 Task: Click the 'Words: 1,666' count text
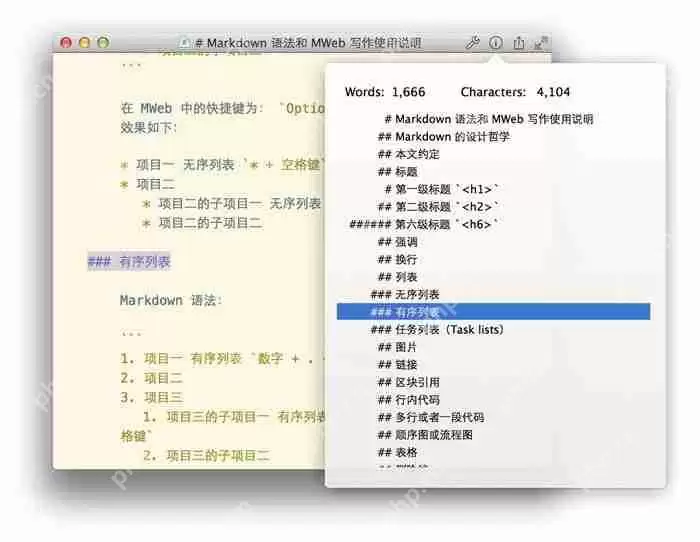385,92
